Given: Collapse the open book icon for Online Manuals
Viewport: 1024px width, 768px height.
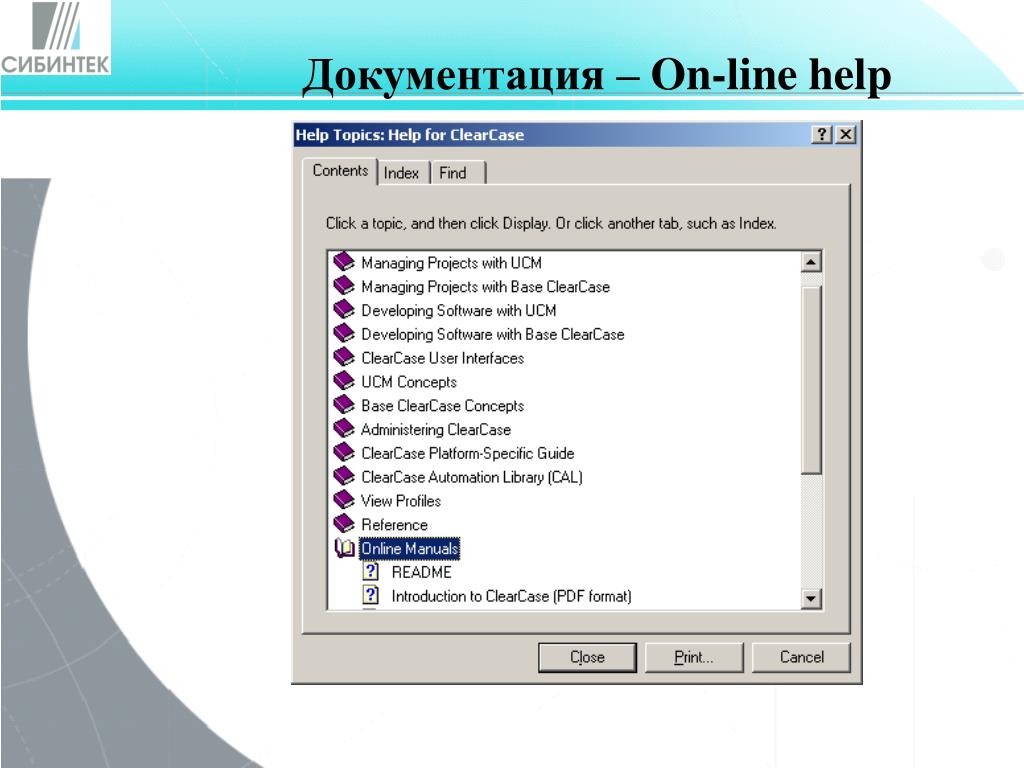Looking at the screenshot, I should pyautogui.click(x=345, y=548).
